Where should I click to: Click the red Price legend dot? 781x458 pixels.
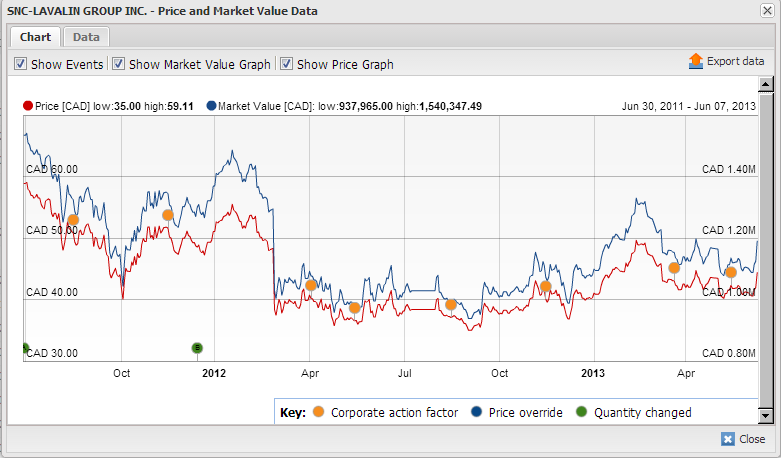(27, 105)
